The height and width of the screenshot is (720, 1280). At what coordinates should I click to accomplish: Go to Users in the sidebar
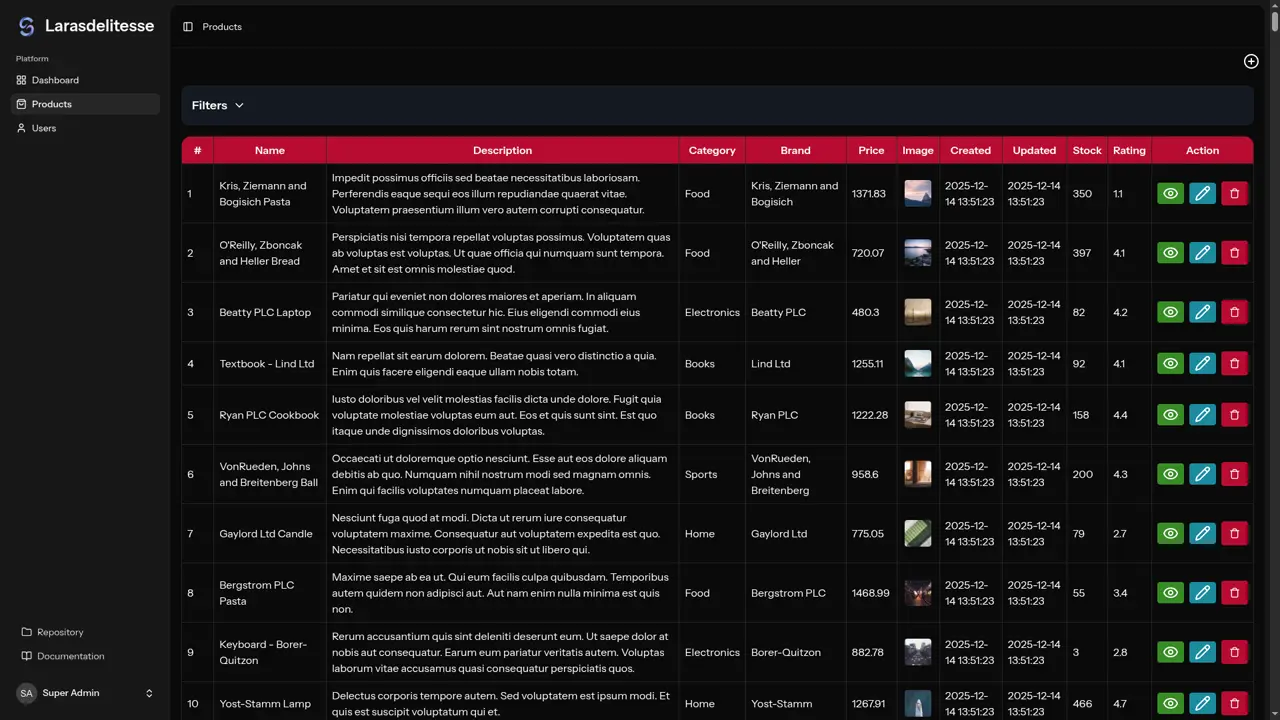pos(44,128)
